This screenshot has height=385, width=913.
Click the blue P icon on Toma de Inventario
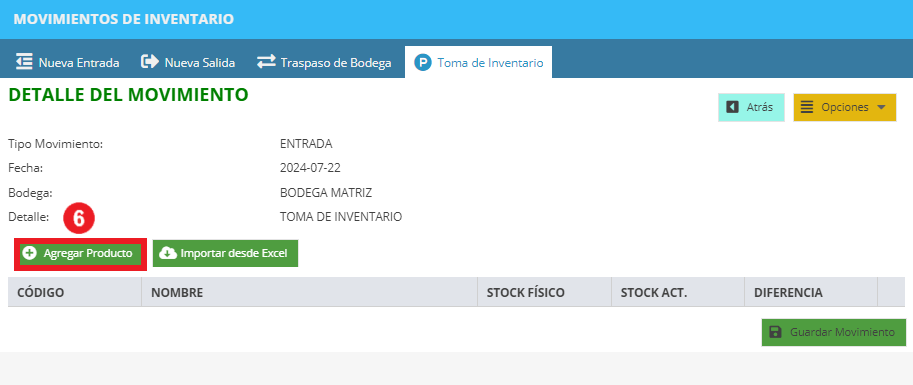pos(423,62)
